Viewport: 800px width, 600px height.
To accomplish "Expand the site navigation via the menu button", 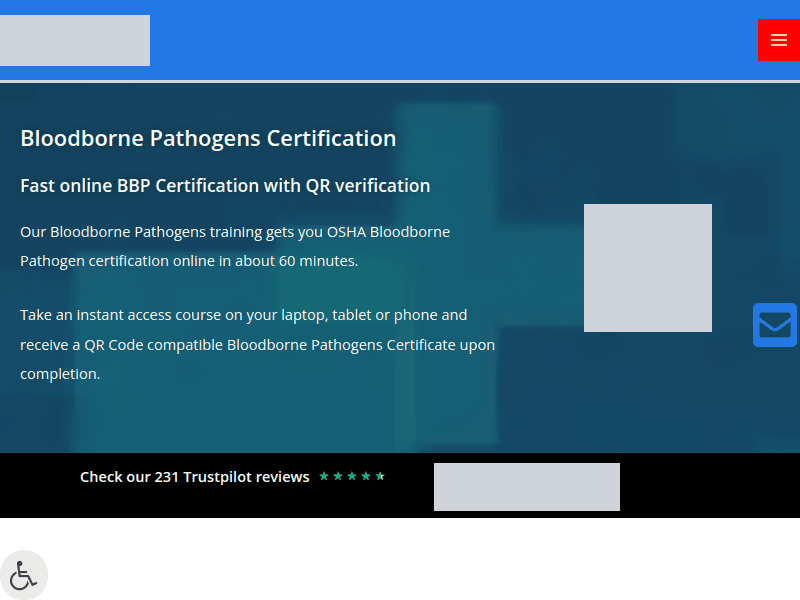I will point(779,40).
